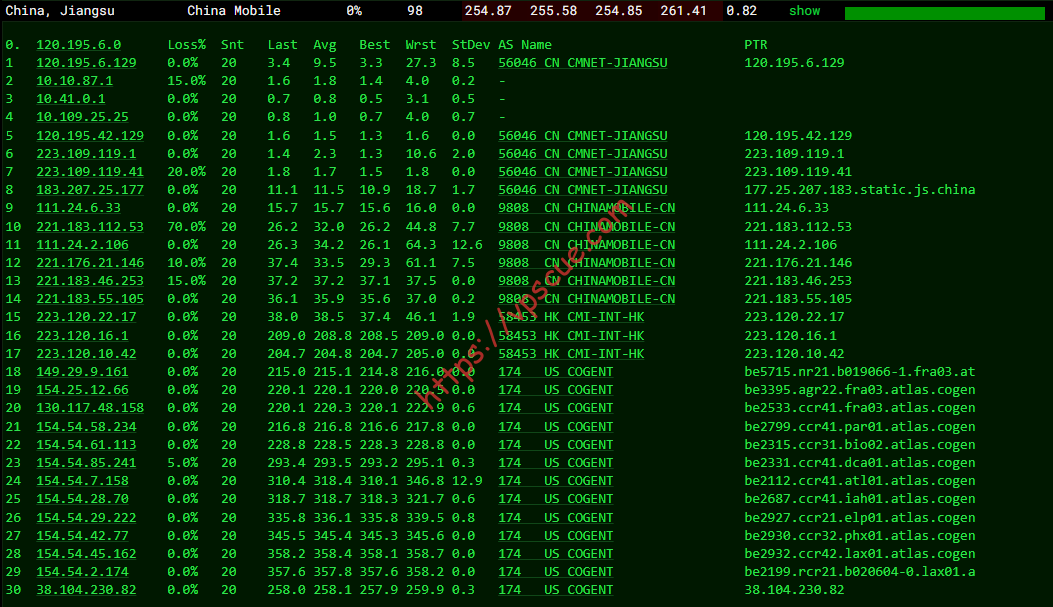This screenshot has width=1053, height=607.
Task: Open hop 19 IP 154.25.12.66
Action: pos(82,390)
